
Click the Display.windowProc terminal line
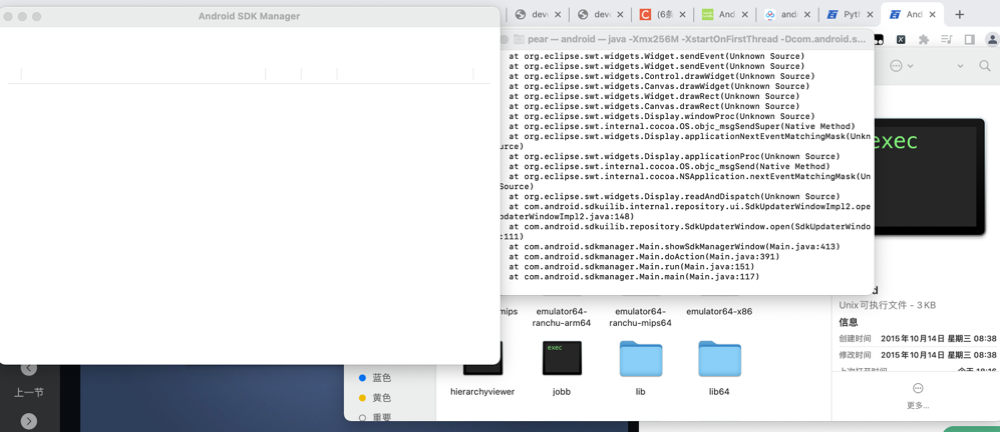pos(661,116)
